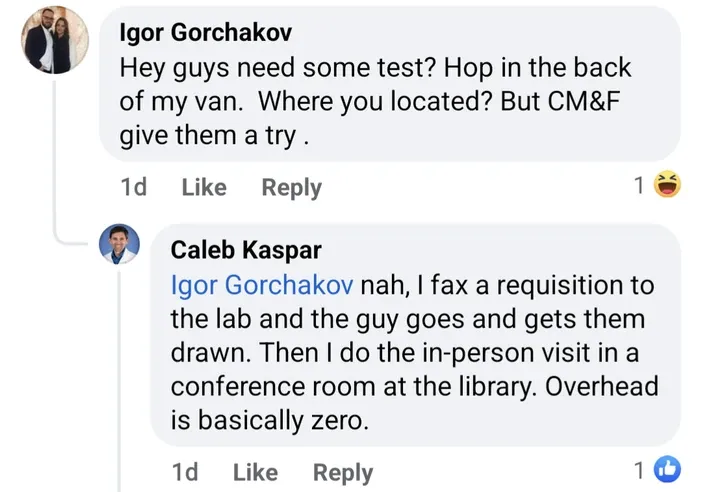The image size is (702, 492).
Task: Open the 1d timestamp under Igor's comment
Action: click(133, 187)
